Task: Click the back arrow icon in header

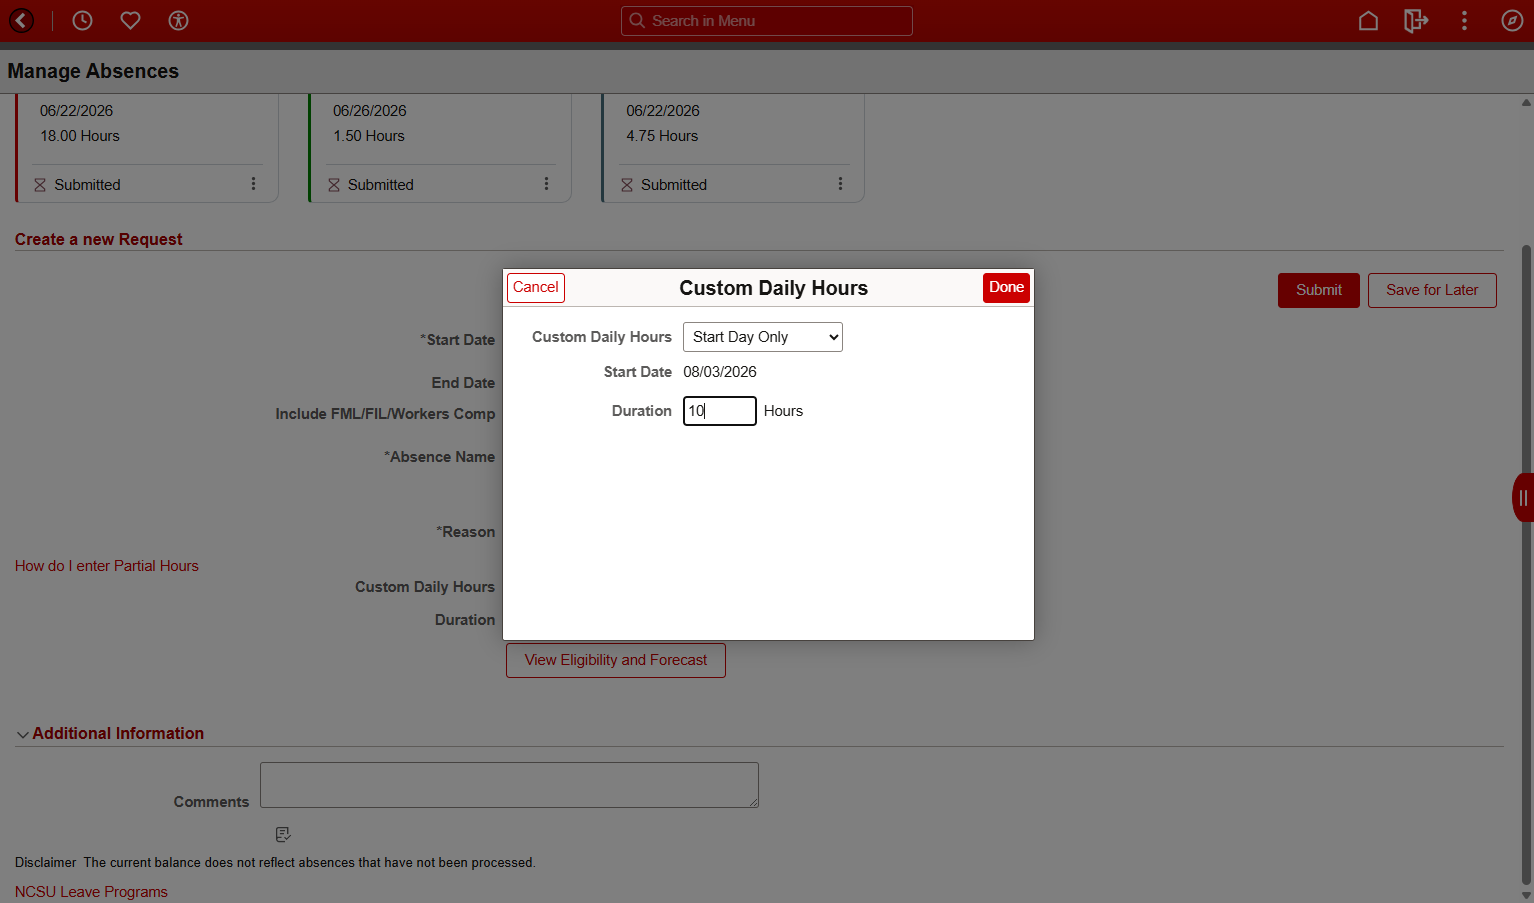Action: [x=21, y=20]
